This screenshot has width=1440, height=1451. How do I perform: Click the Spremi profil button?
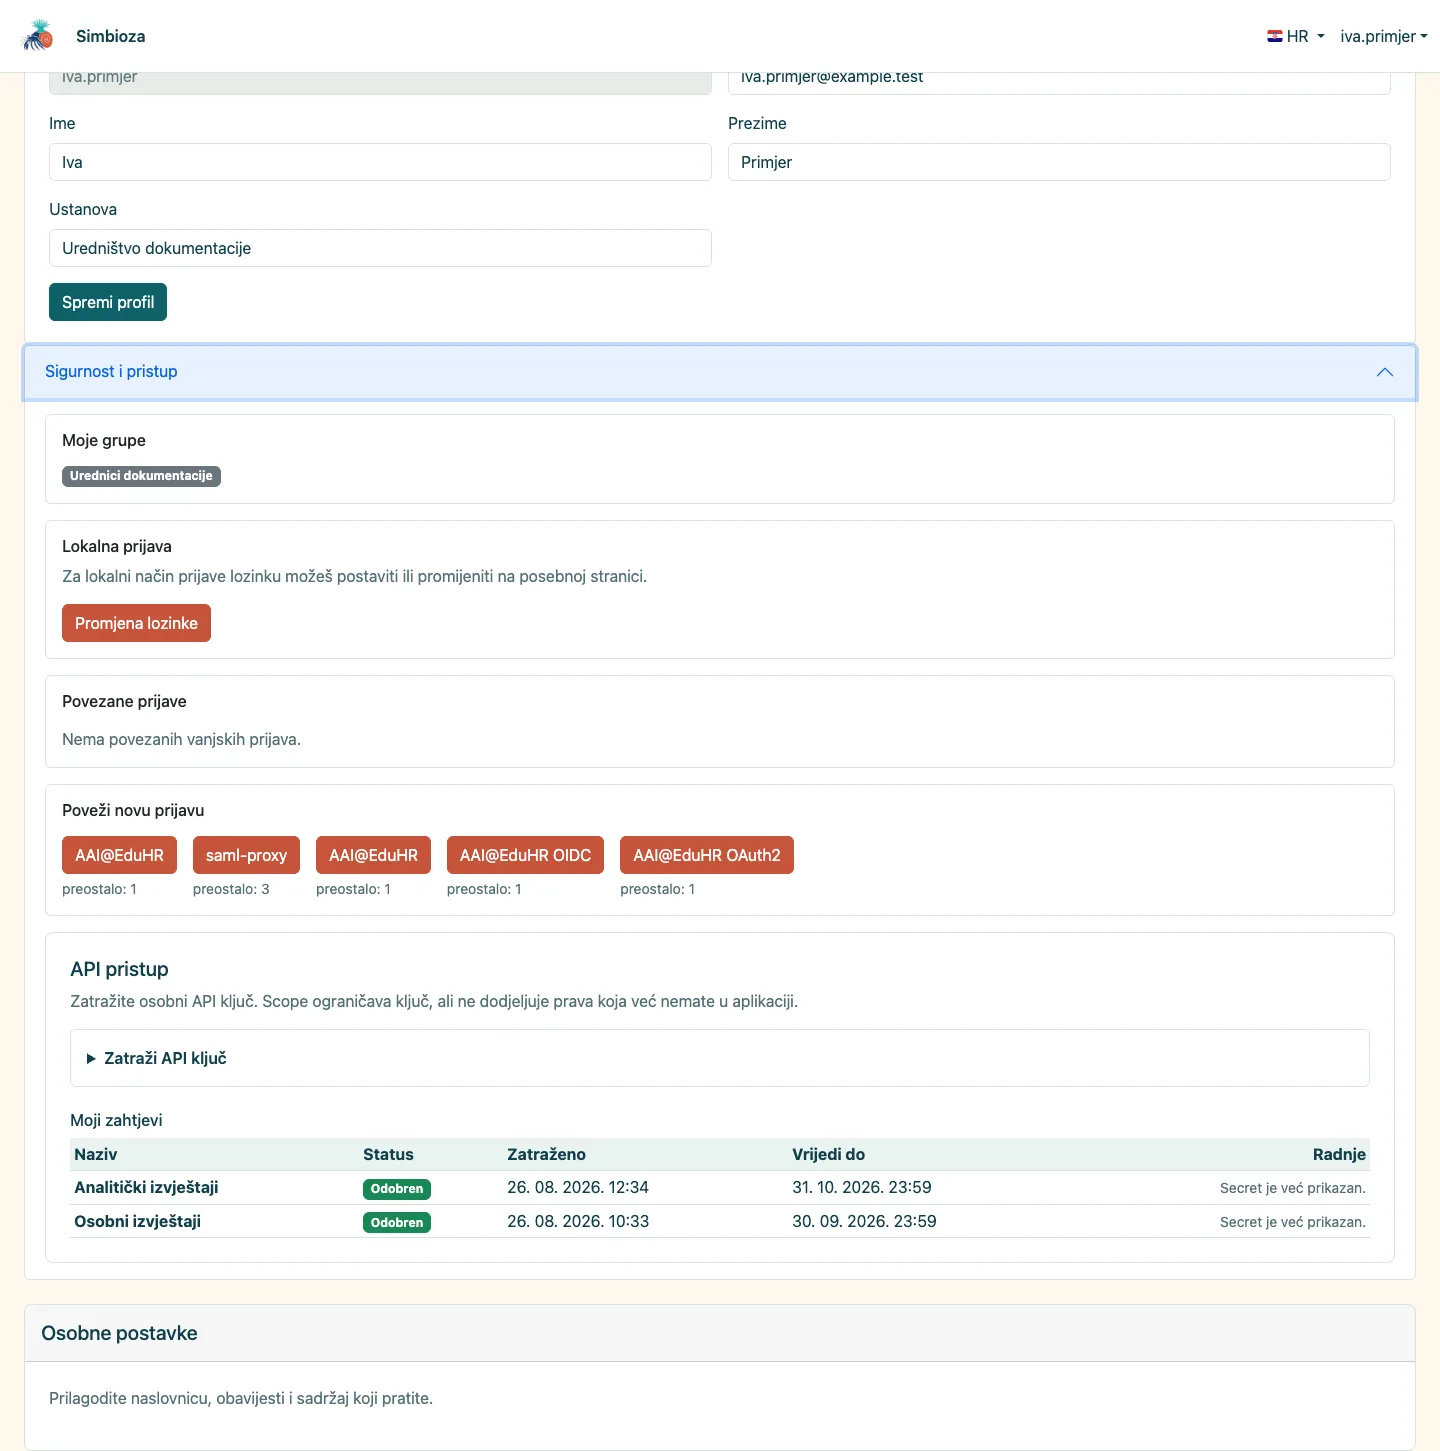tap(108, 302)
